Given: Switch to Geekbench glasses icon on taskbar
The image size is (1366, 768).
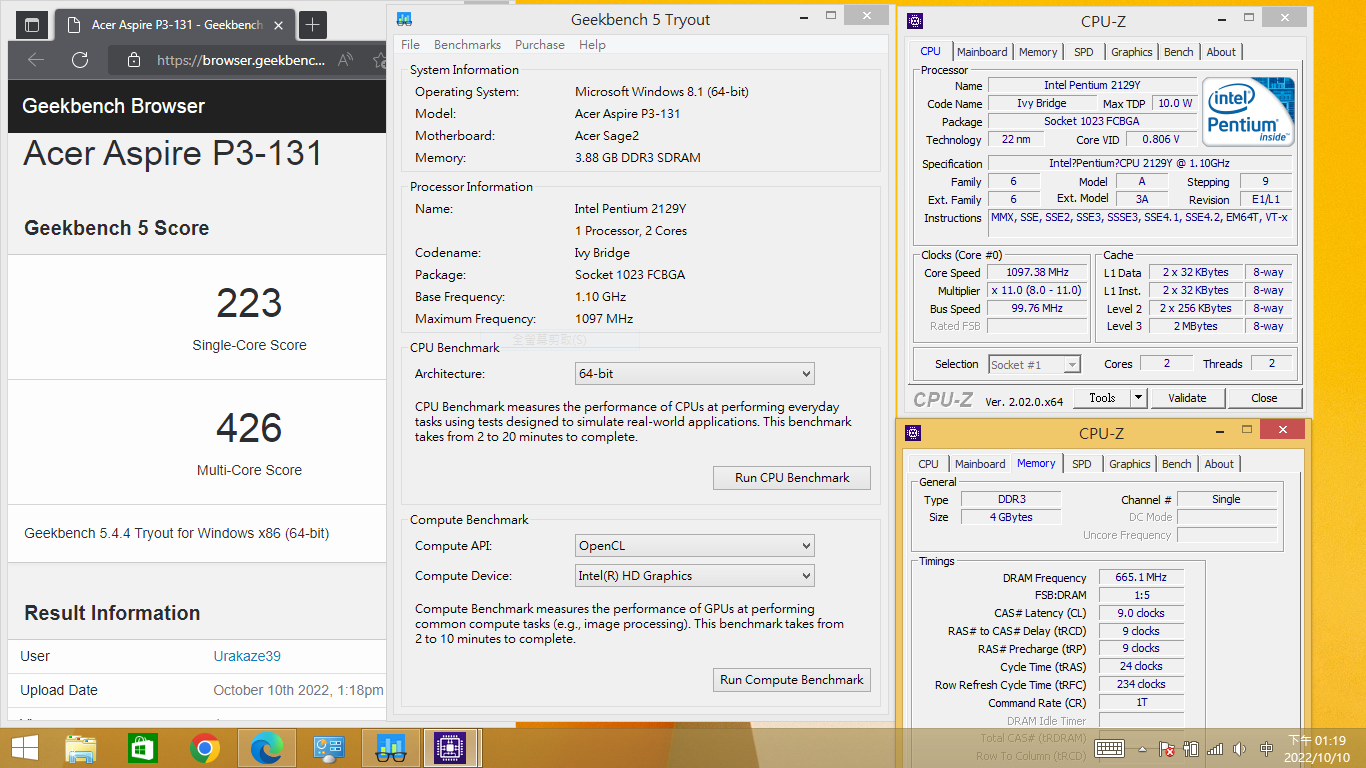Looking at the screenshot, I should pyautogui.click(x=391, y=748).
